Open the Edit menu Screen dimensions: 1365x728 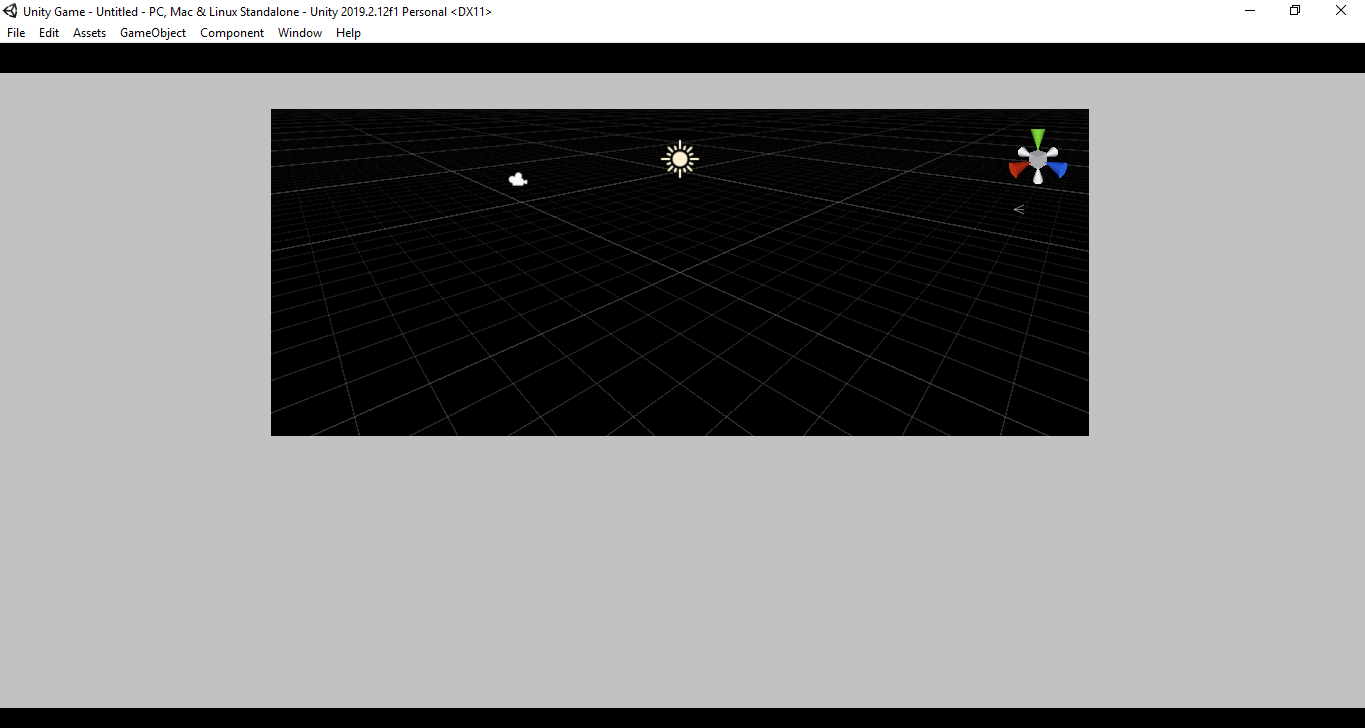tap(49, 33)
